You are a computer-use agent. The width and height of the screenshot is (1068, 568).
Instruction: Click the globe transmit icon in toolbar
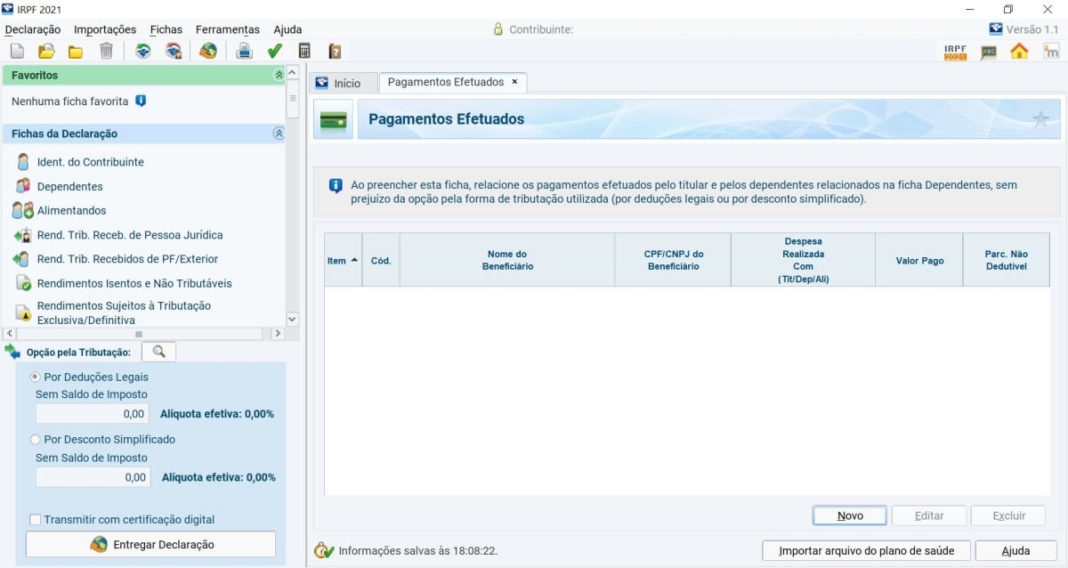pos(208,51)
